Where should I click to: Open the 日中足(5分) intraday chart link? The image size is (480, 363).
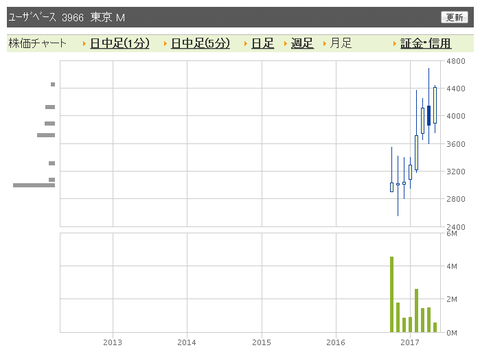pos(200,43)
